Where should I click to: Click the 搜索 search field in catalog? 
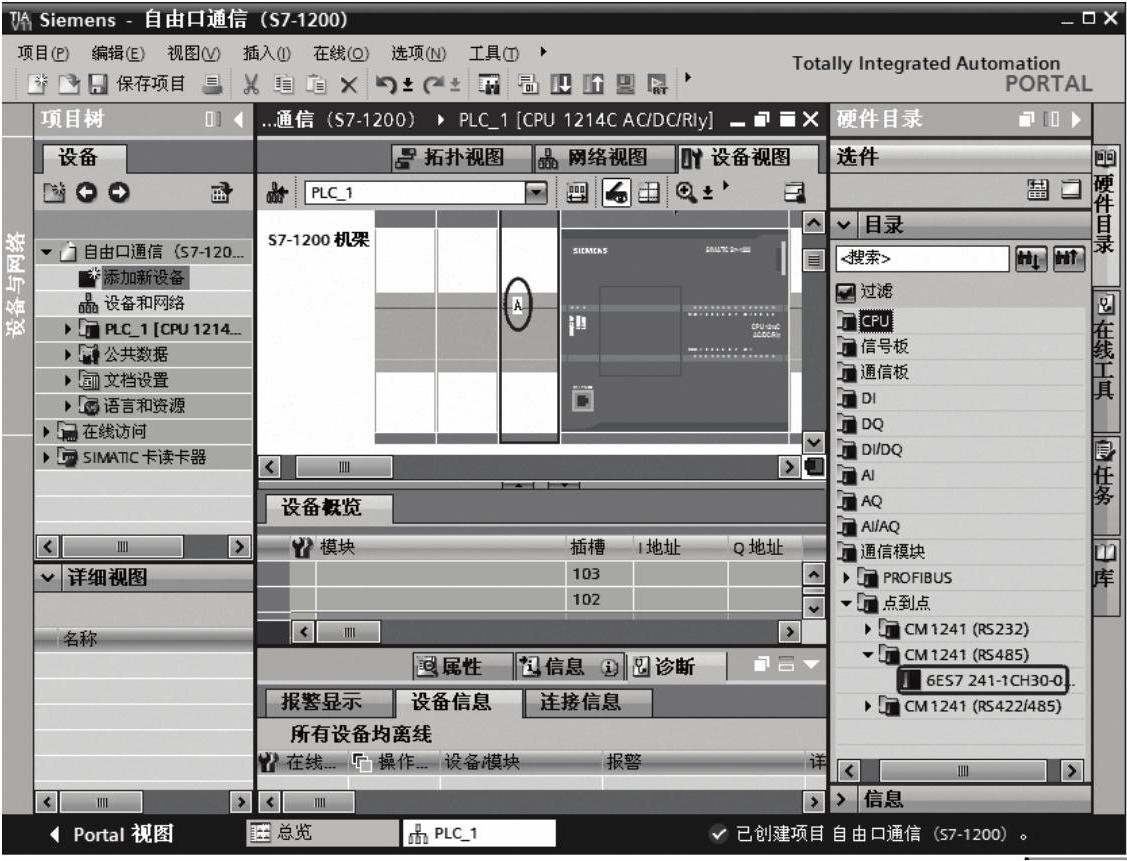point(923,258)
